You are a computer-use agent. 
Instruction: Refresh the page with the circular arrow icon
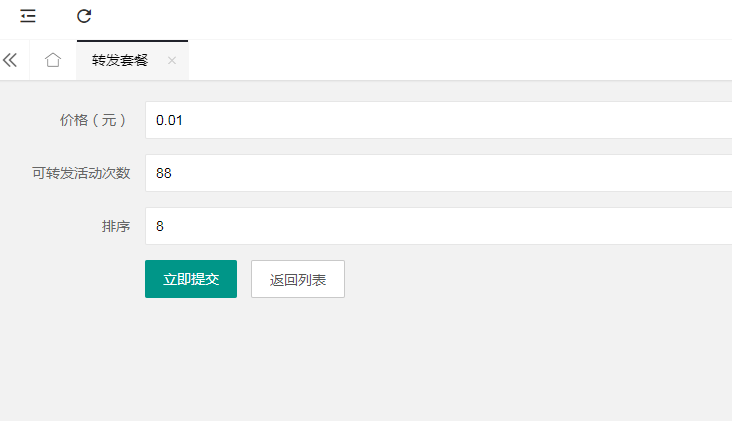(84, 16)
